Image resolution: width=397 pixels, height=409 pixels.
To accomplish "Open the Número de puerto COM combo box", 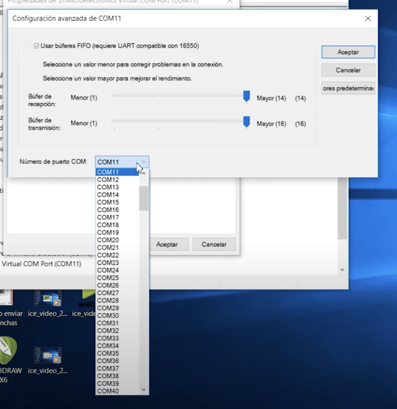I will [122, 162].
